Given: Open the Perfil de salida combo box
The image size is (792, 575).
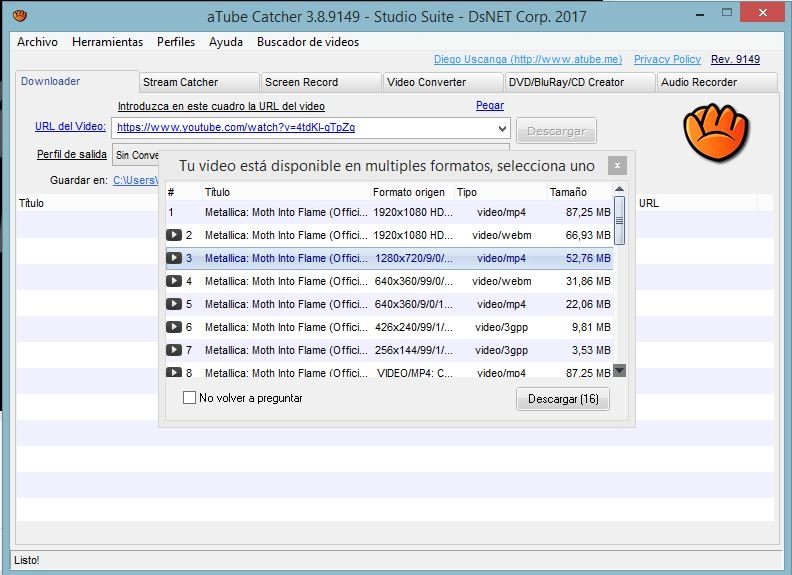Looking at the screenshot, I should pos(311,155).
